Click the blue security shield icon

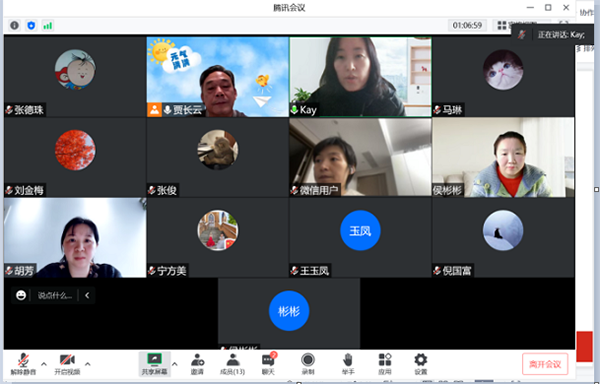(x=31, y=25)
